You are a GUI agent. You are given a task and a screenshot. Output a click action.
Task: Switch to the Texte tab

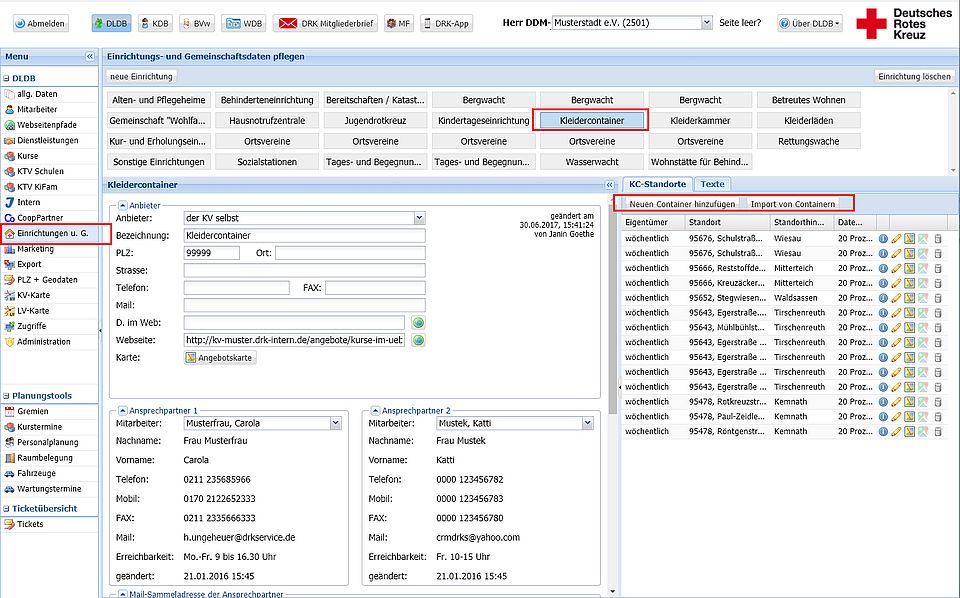pyautogui.click(x=712, y=184)
